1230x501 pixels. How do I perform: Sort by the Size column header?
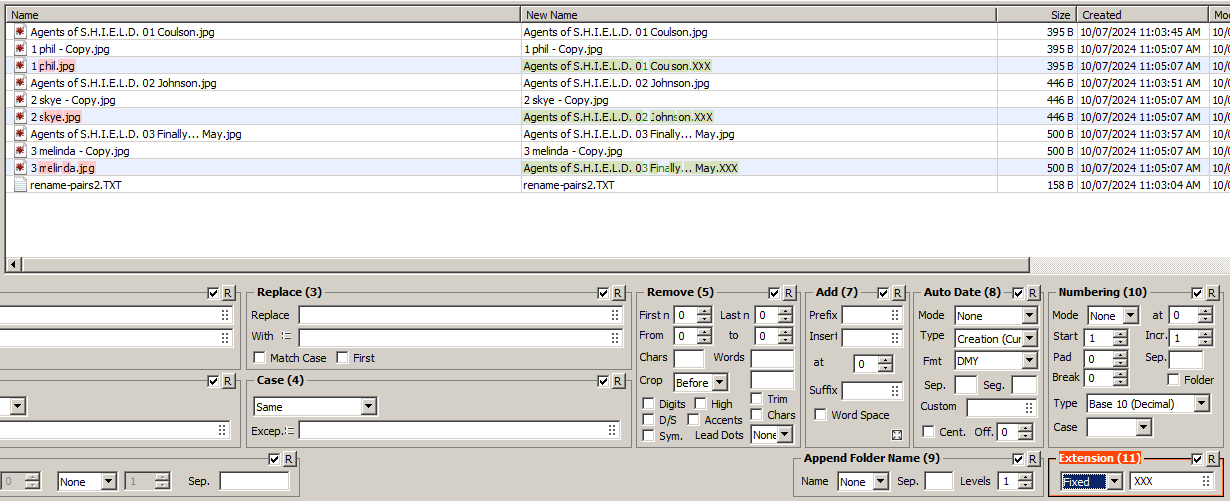[1036, 15]
